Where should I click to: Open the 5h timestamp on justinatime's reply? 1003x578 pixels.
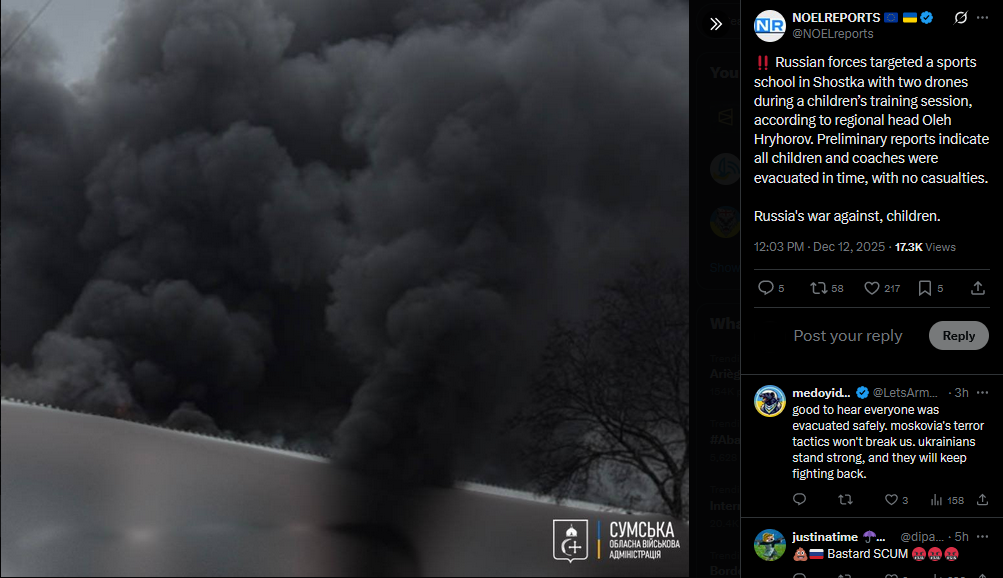click(x=961, y=537)
